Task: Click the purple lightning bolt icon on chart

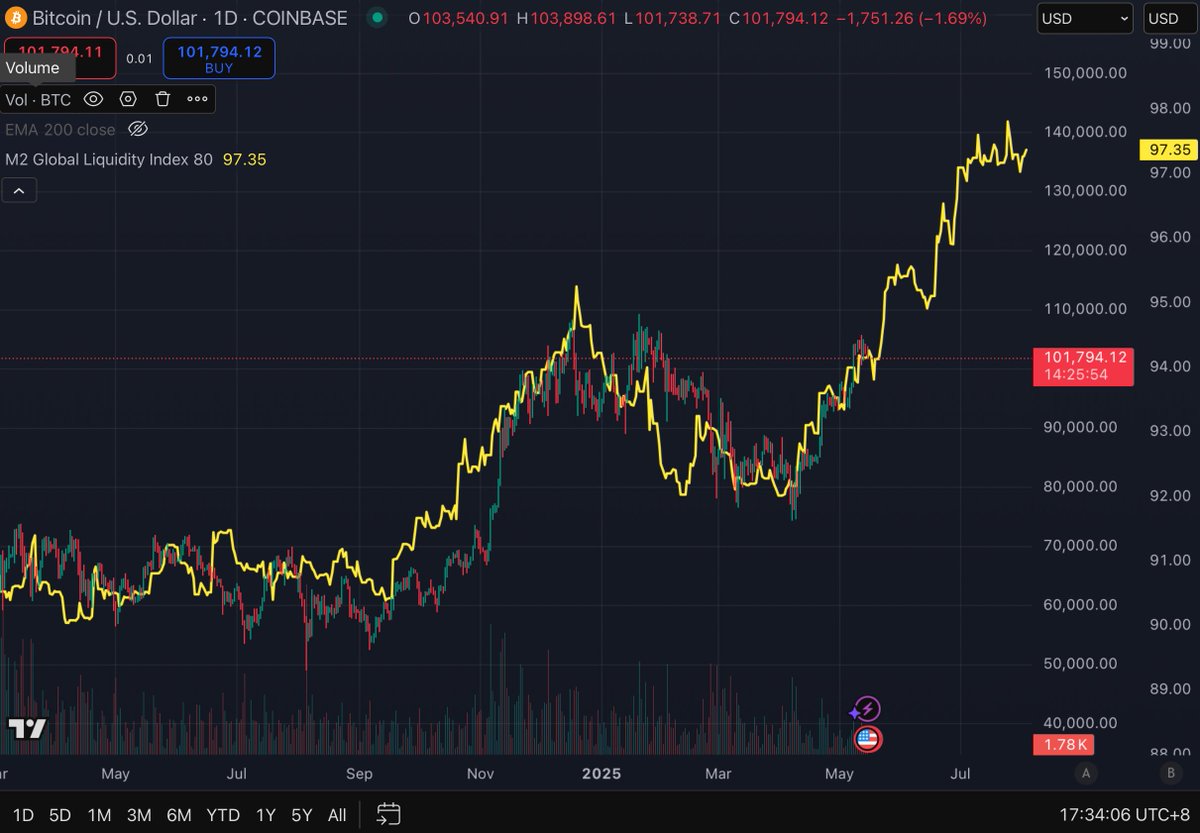Action: pos(866,710)
